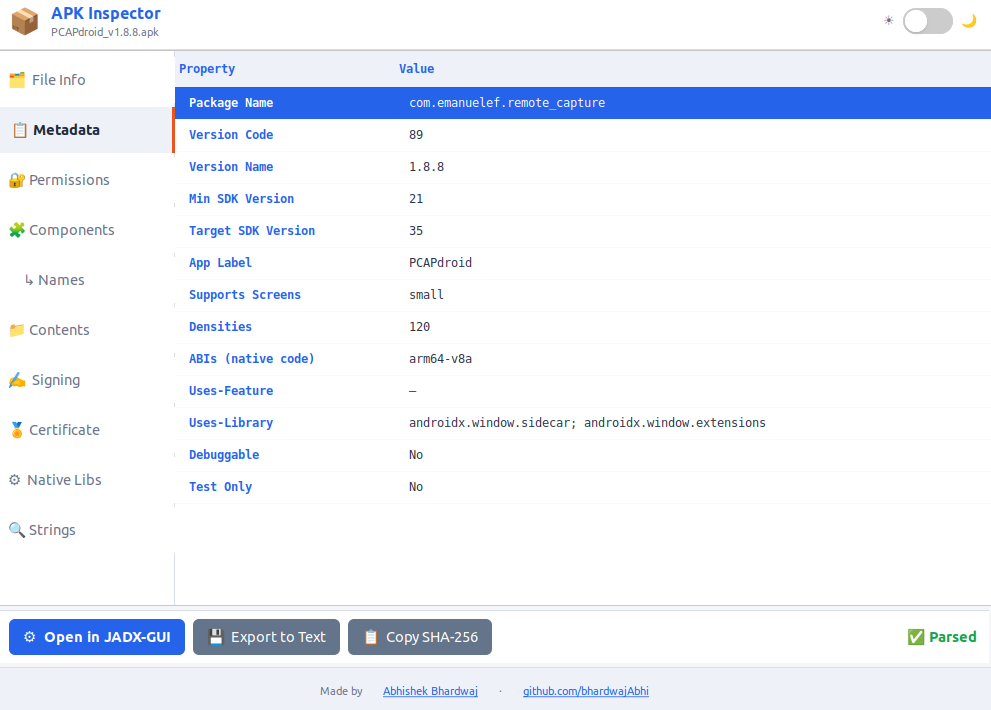Open the File Info tab

(x=87, y=80)
